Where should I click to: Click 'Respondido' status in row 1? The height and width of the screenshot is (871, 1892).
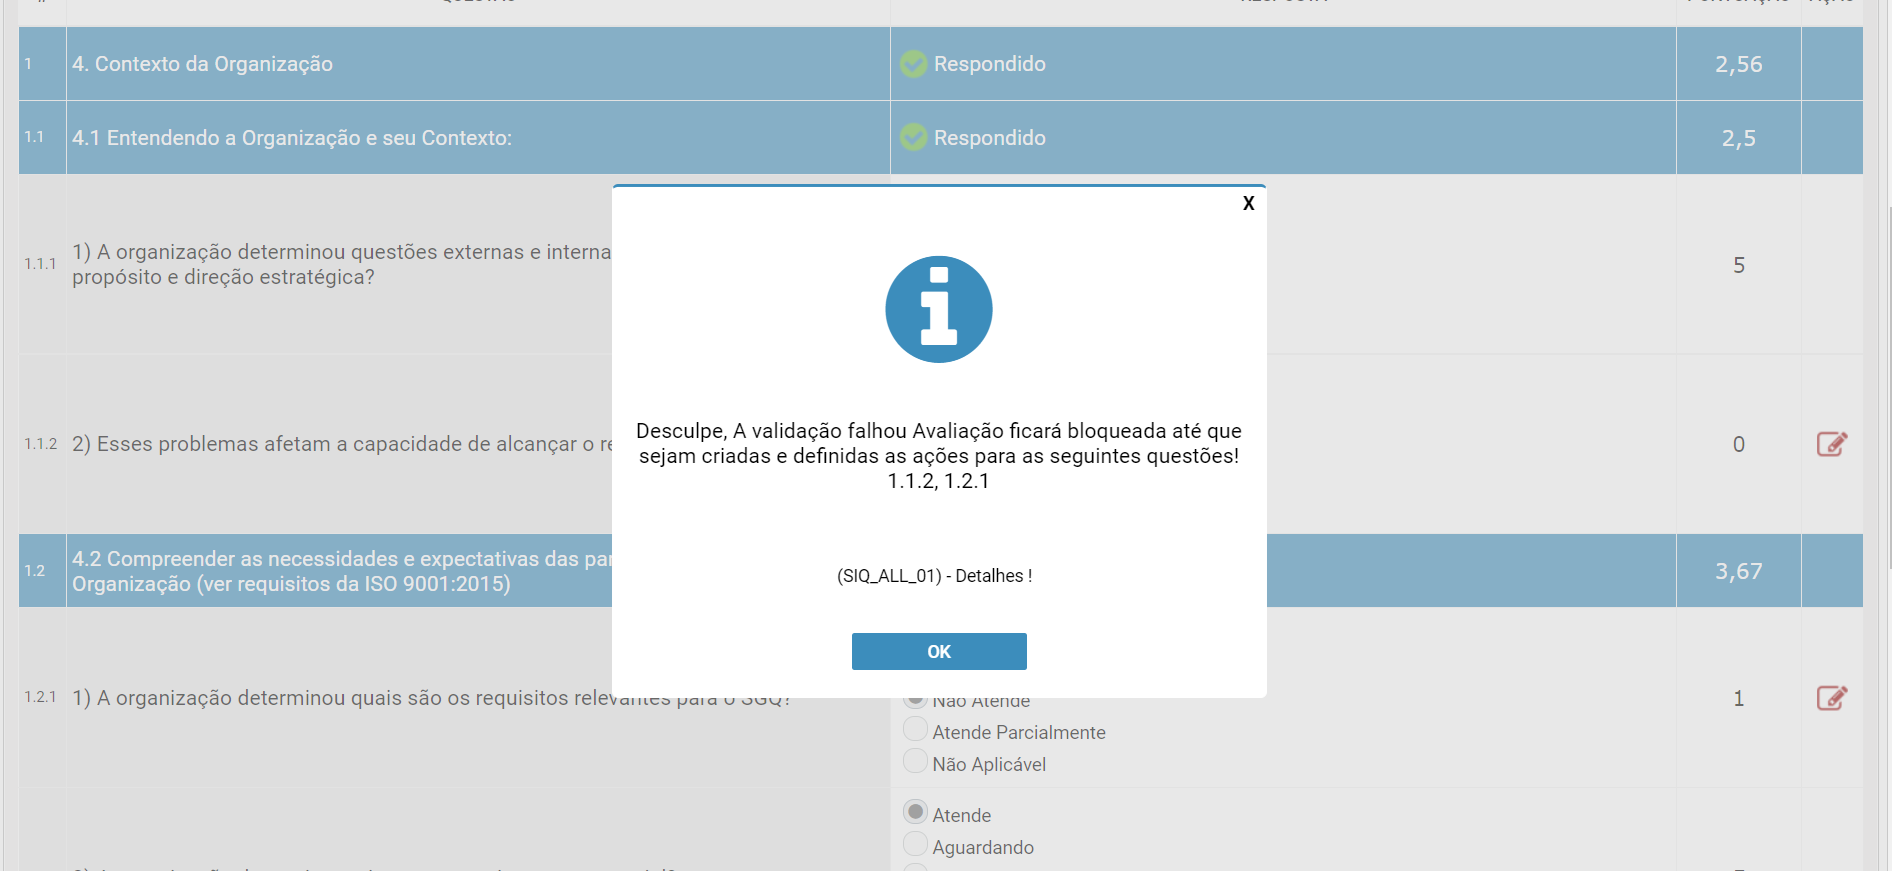point(989,64)
